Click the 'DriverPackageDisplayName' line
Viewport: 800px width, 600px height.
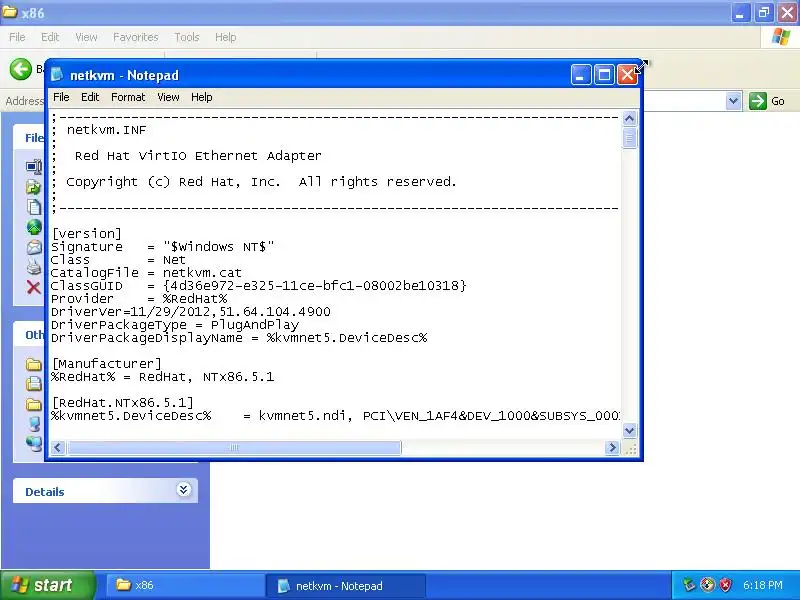coord(239,338)
